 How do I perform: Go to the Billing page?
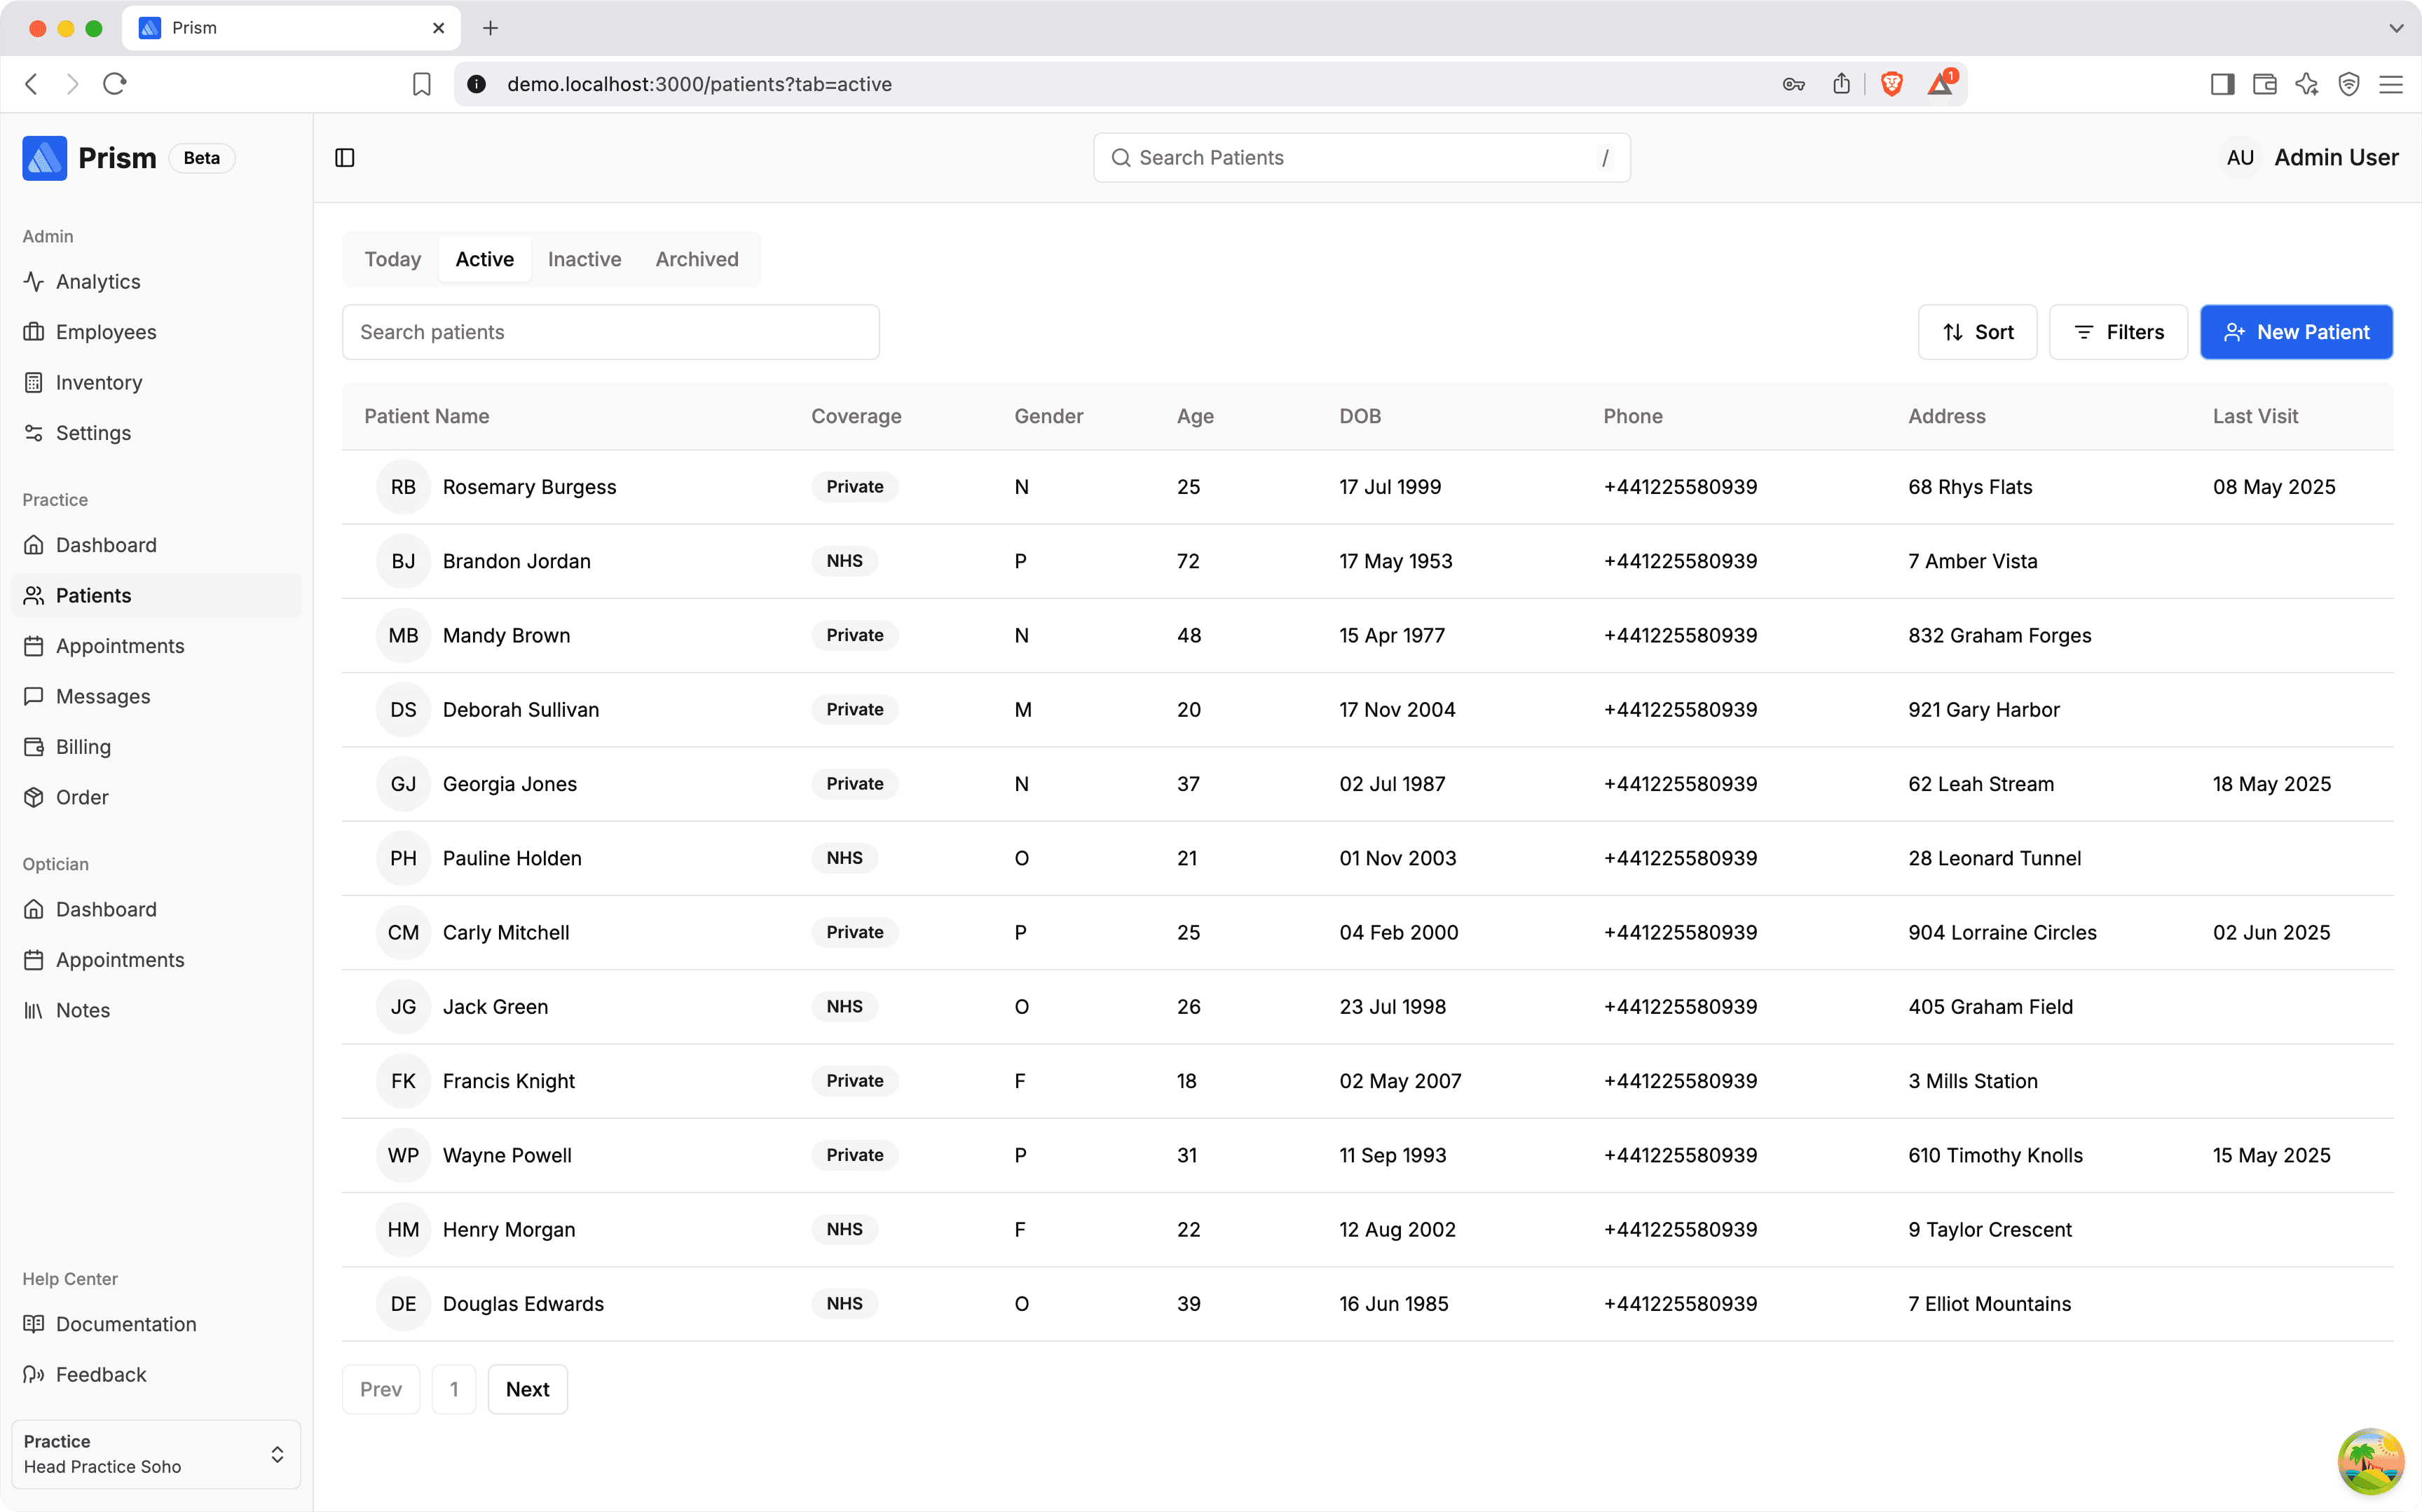coord(83,747)
